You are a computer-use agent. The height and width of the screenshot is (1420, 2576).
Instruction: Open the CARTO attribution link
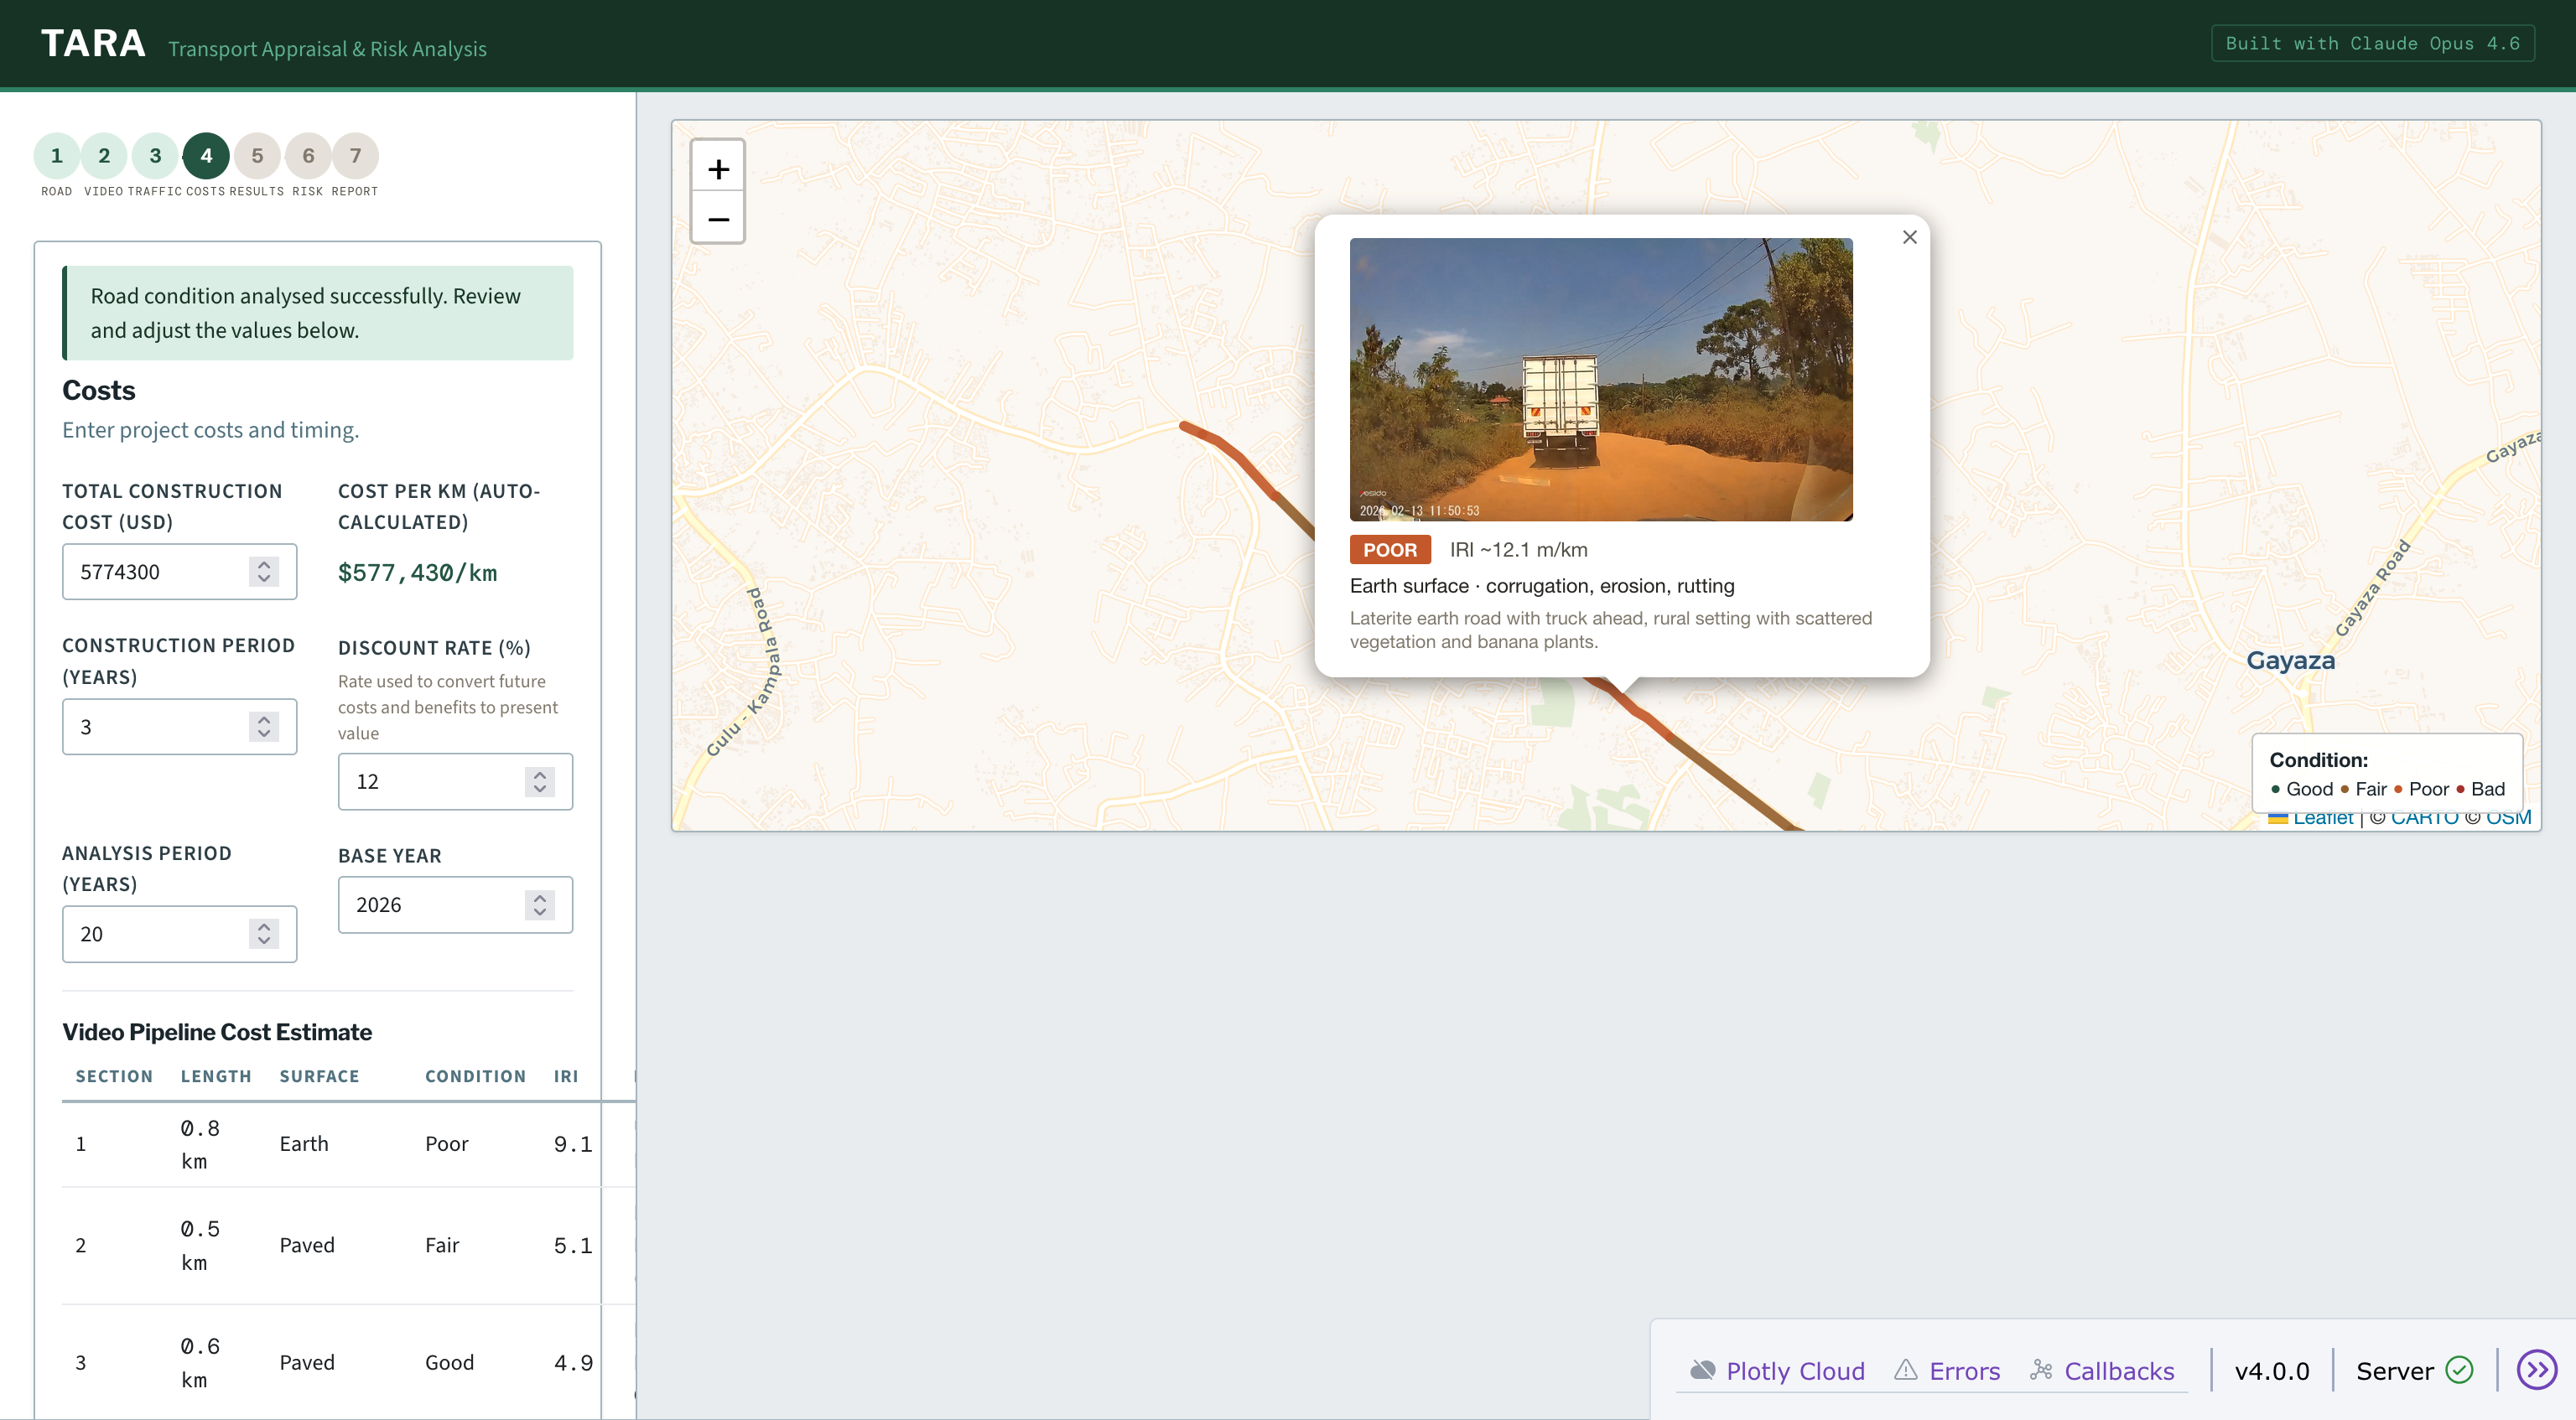point(2424,818)
